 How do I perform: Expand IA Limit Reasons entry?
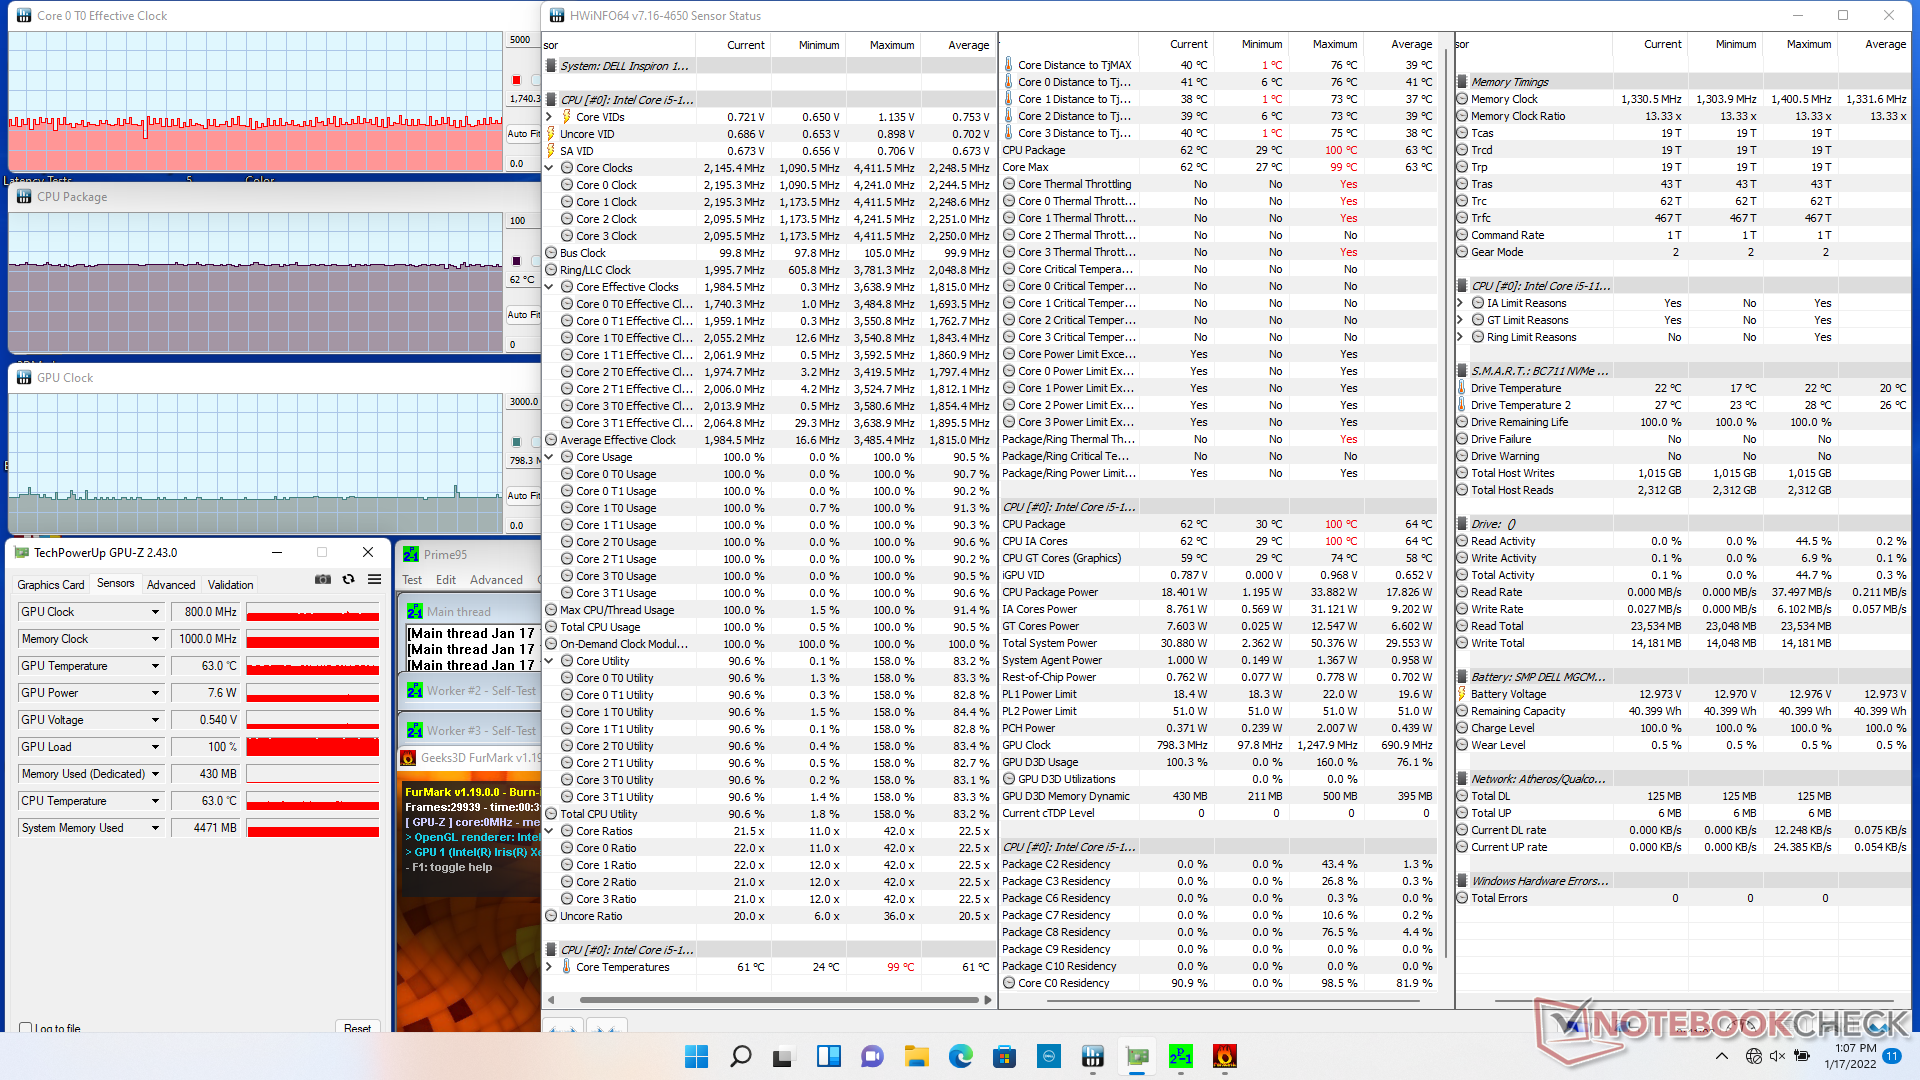click(1461, 303)
